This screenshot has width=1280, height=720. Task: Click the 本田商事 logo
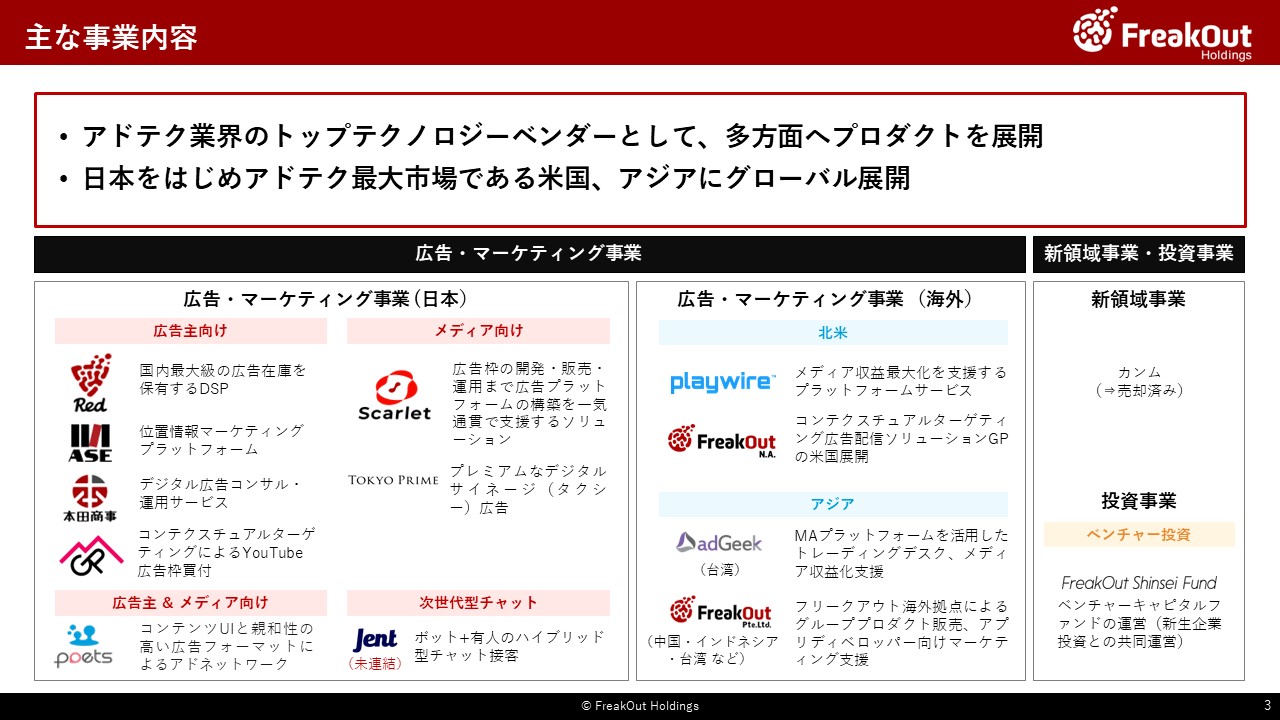89,498
